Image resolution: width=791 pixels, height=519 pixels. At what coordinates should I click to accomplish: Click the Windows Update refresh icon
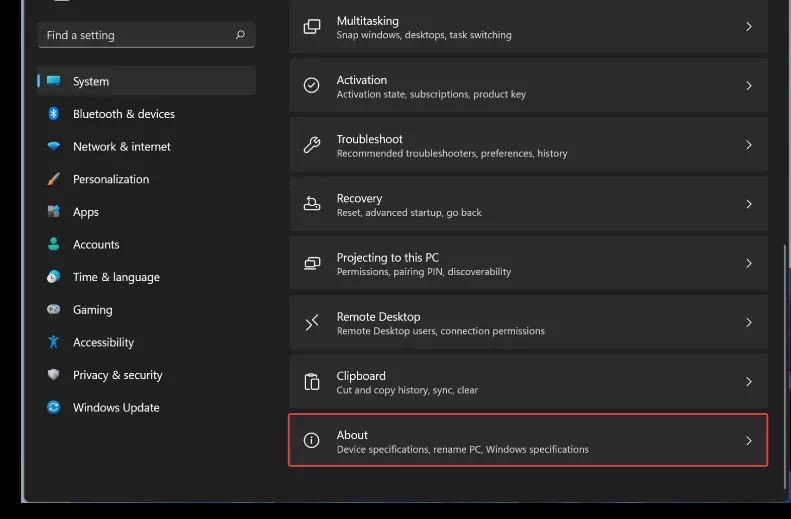coord(53,407)
